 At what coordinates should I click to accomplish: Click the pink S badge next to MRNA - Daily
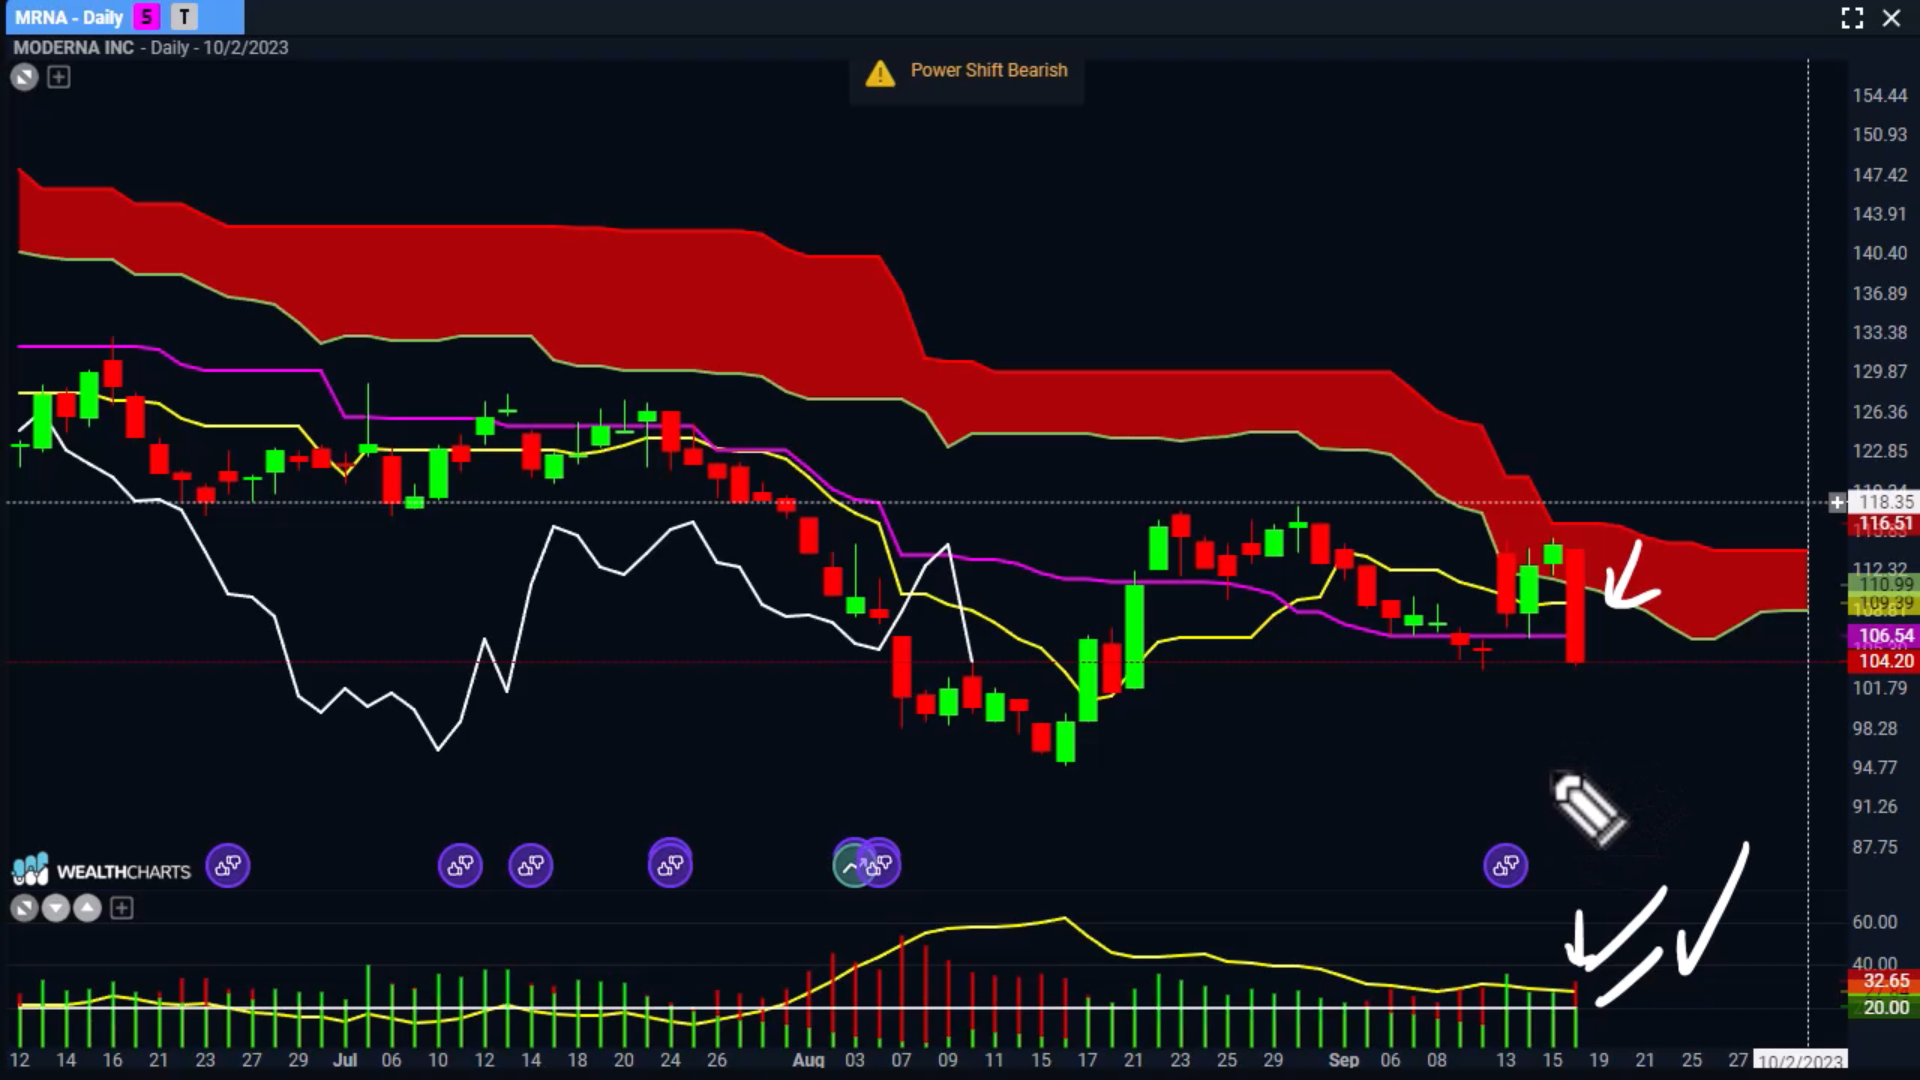point(147,17)
